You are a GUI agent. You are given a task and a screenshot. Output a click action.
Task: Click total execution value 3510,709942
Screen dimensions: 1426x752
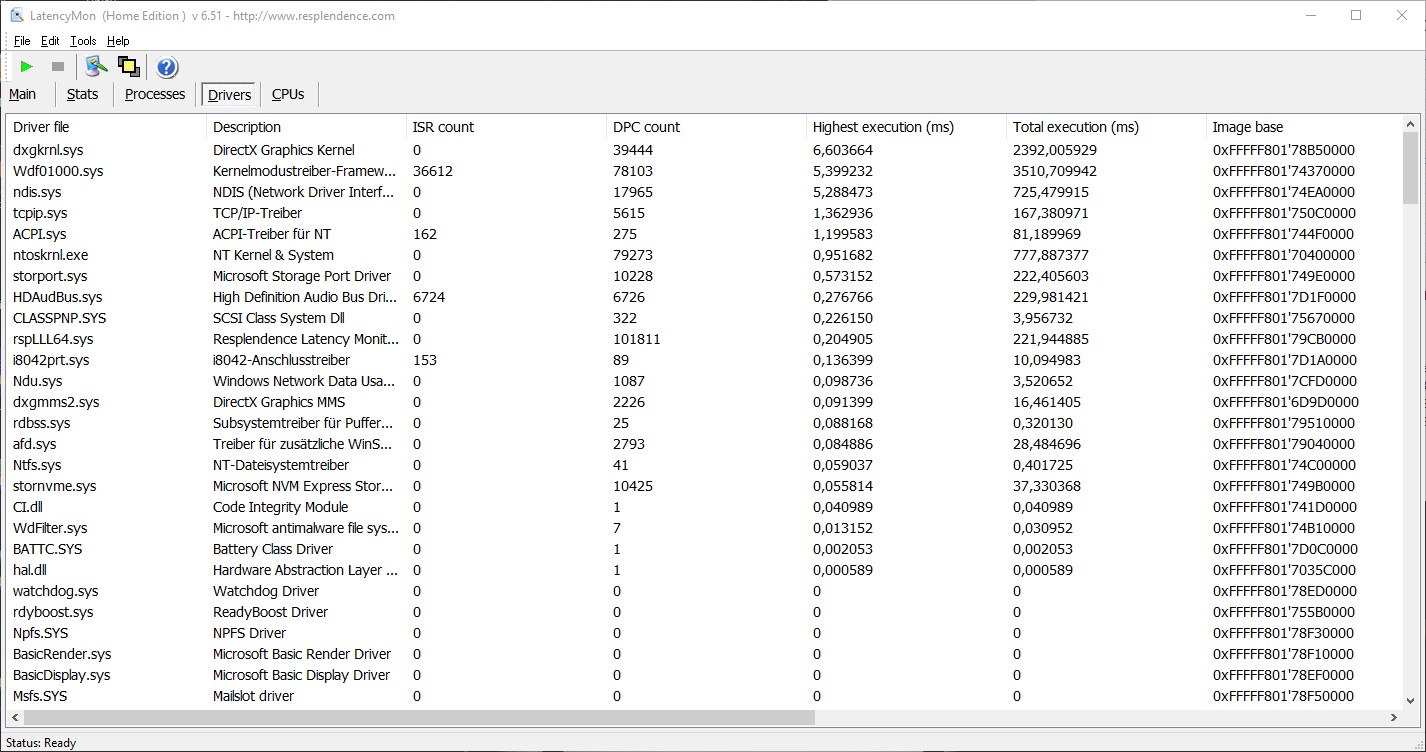(x=1055, y=171)
